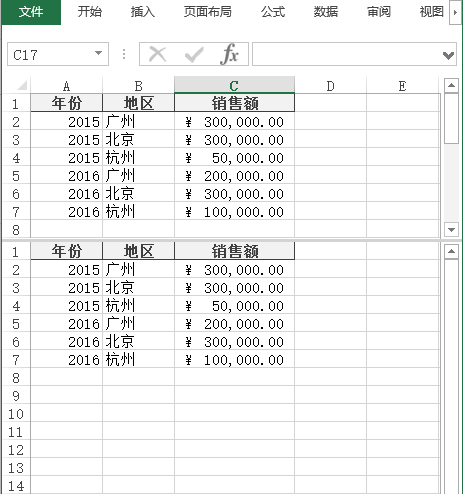Select upper pane cell A7 with 2016

click(x=66, y=211)
